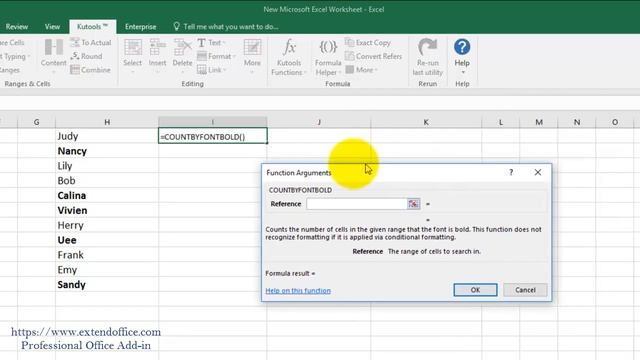
Task: Click Cancel in Function Arguments dialog
Action: (x=525, y=290)
